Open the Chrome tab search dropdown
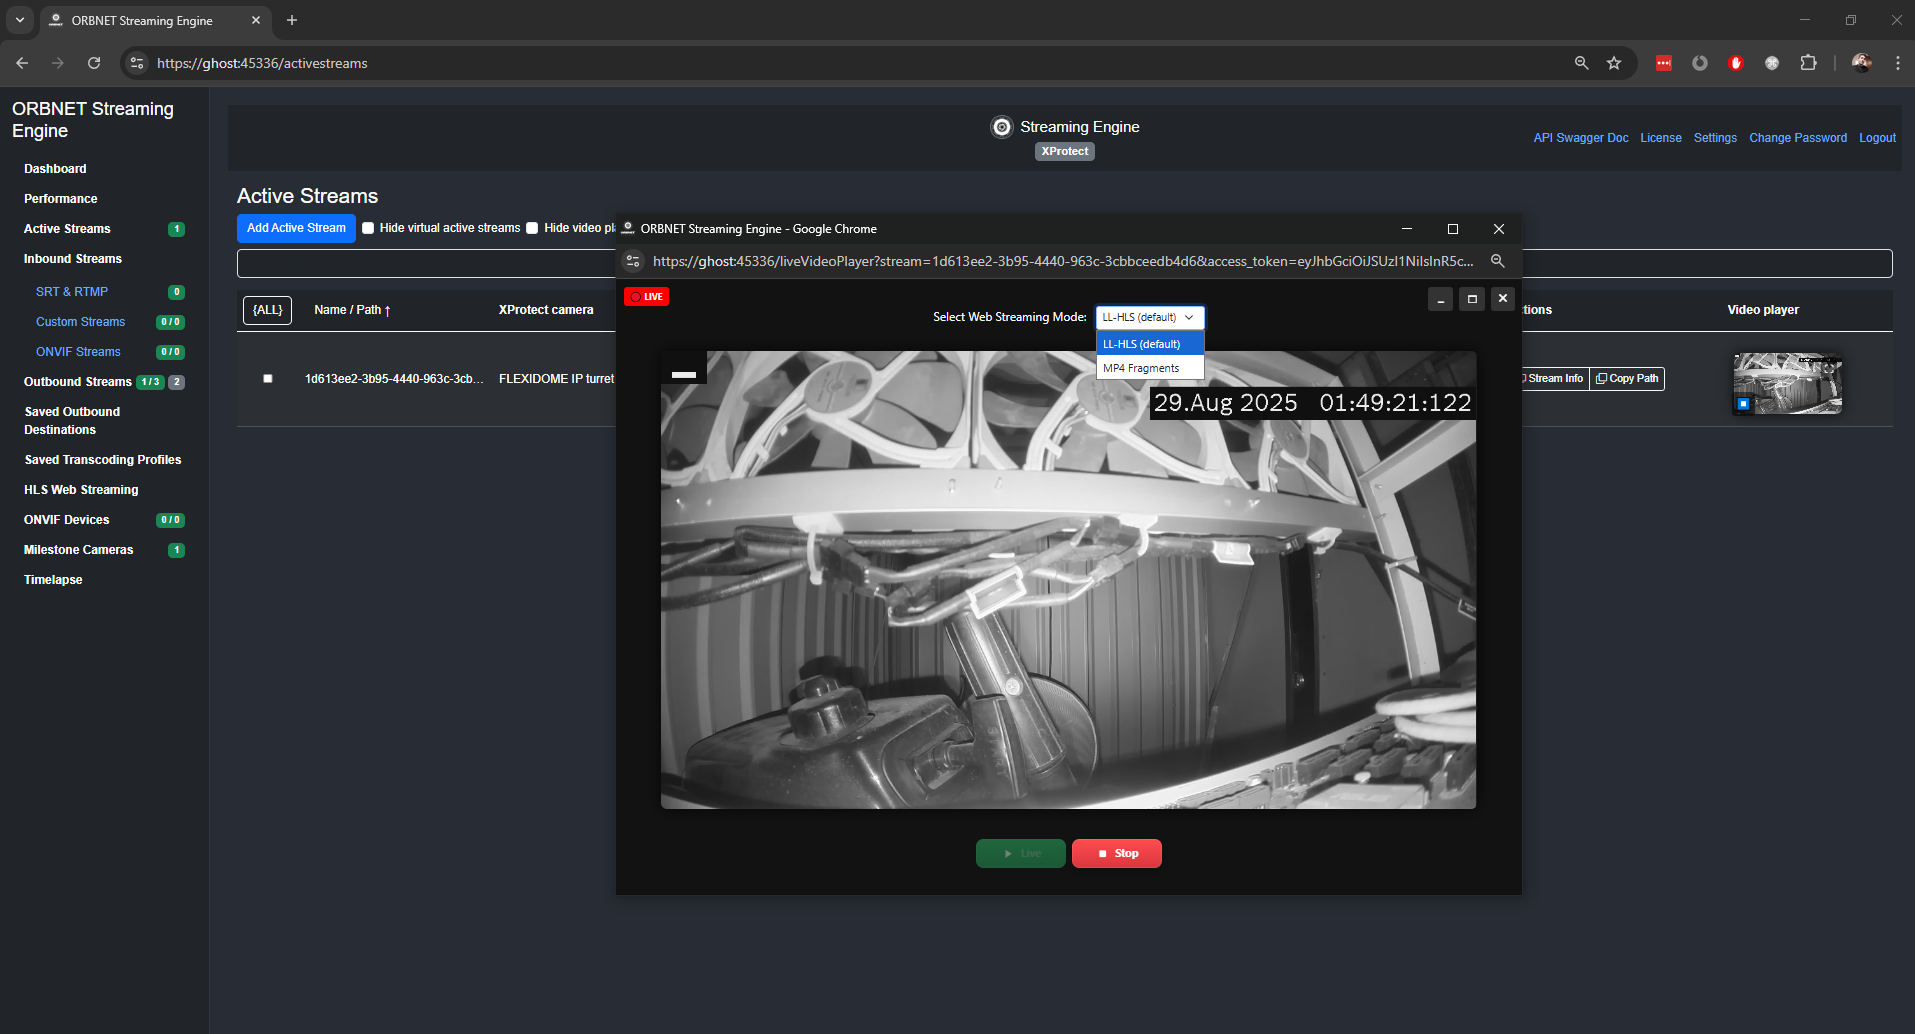The height and width of the screenshot is (1034, 1915). 19,20
